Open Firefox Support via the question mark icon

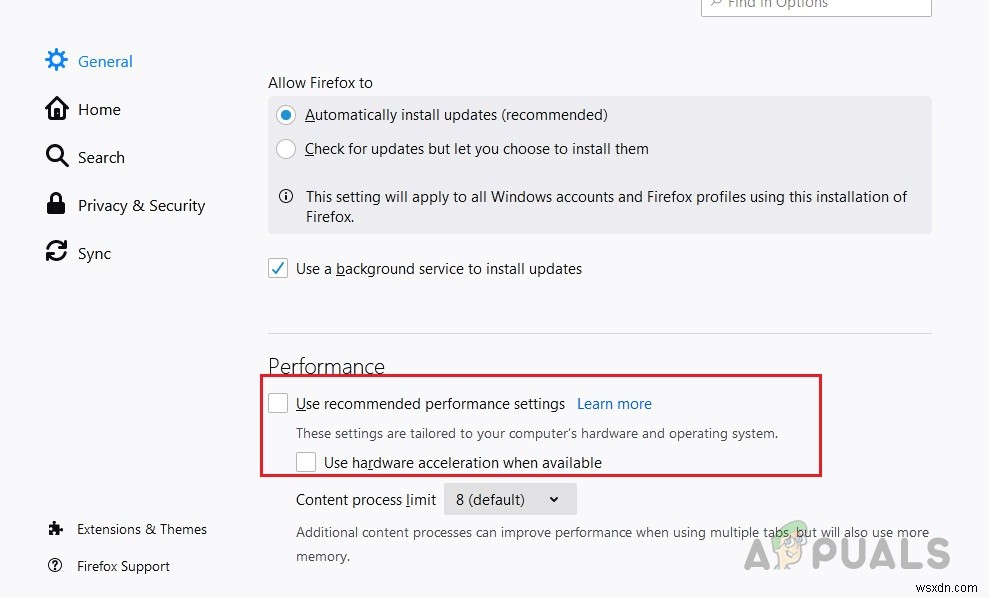click(55, 566)
